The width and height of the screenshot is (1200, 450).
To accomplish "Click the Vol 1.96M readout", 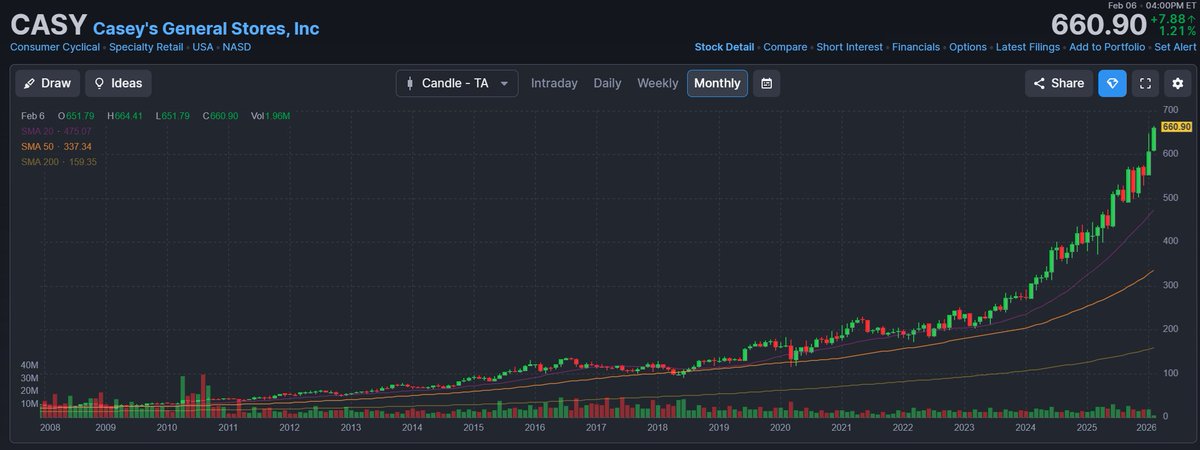I will pyautogui.click(x=269, y=116).
